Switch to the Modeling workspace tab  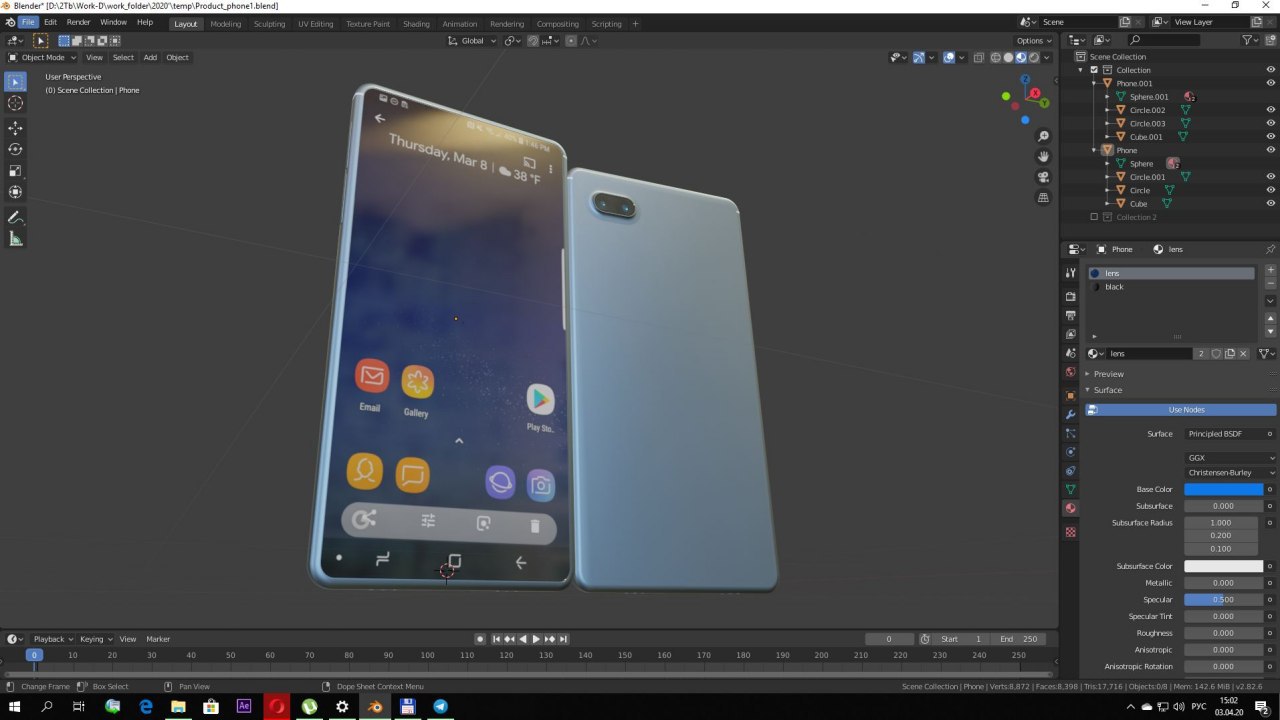225,23
